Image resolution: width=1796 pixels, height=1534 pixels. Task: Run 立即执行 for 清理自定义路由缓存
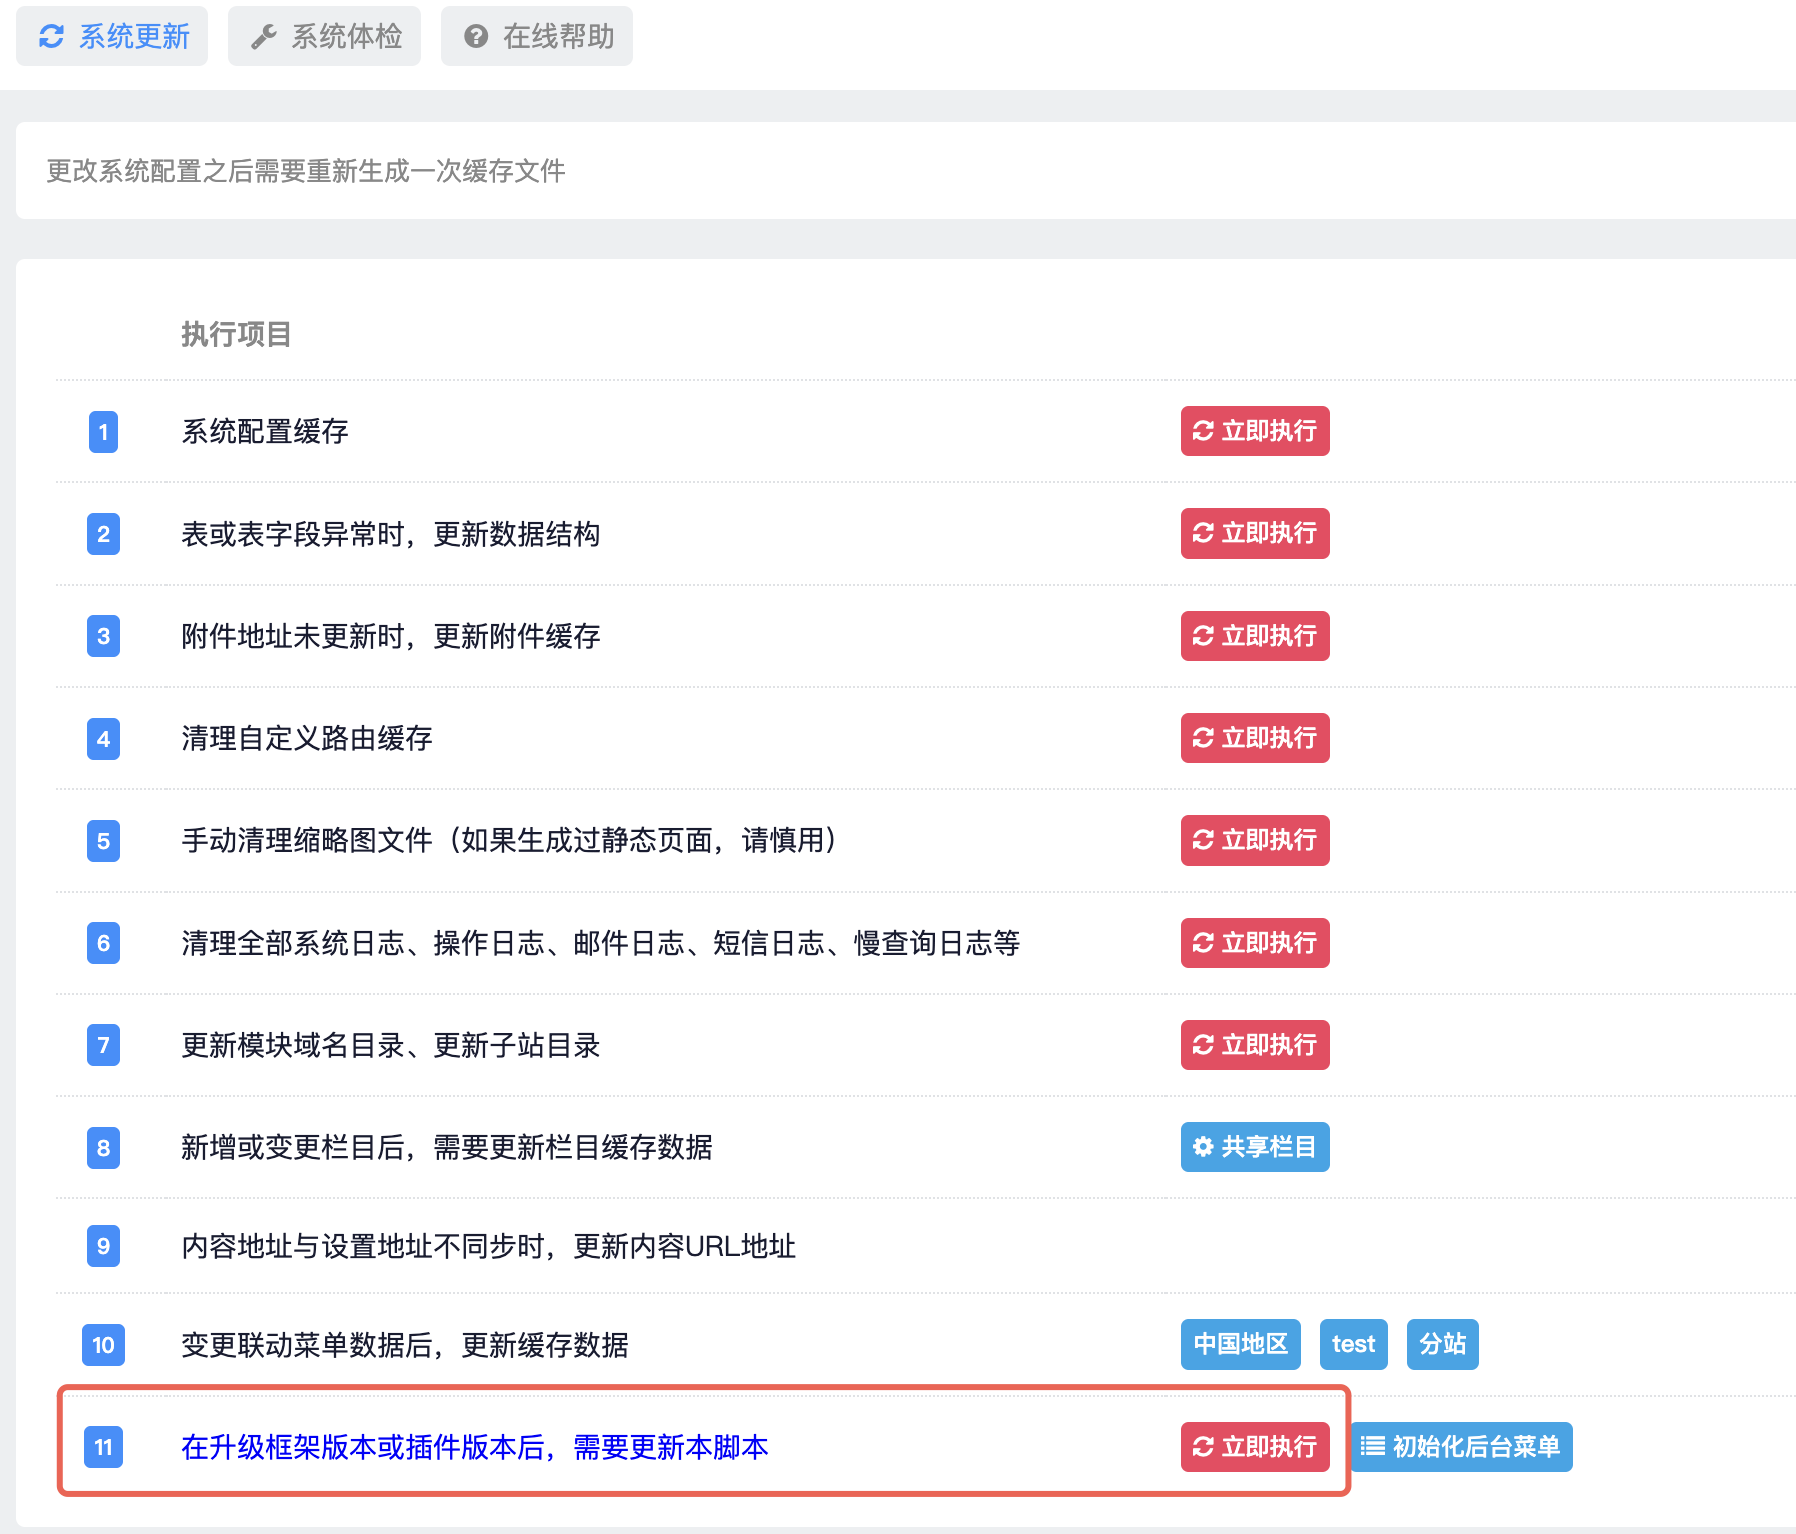pos(1255,738)
